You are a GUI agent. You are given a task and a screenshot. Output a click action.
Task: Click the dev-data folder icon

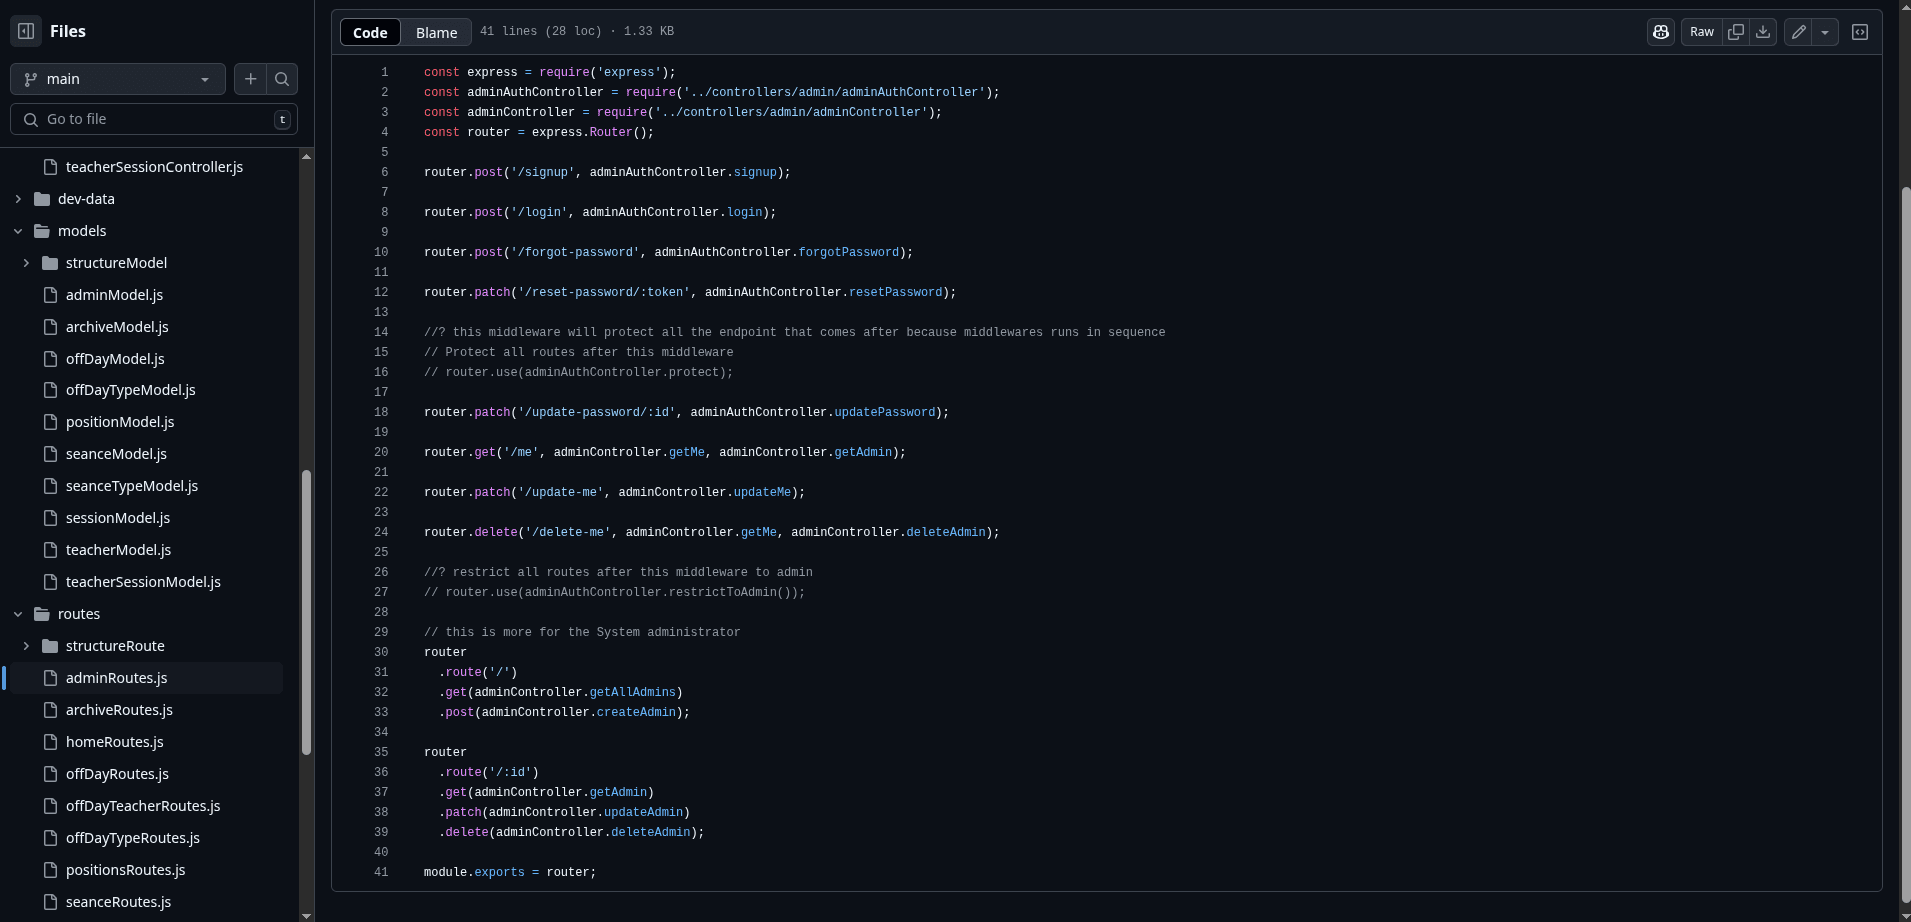tap(42, 199)
